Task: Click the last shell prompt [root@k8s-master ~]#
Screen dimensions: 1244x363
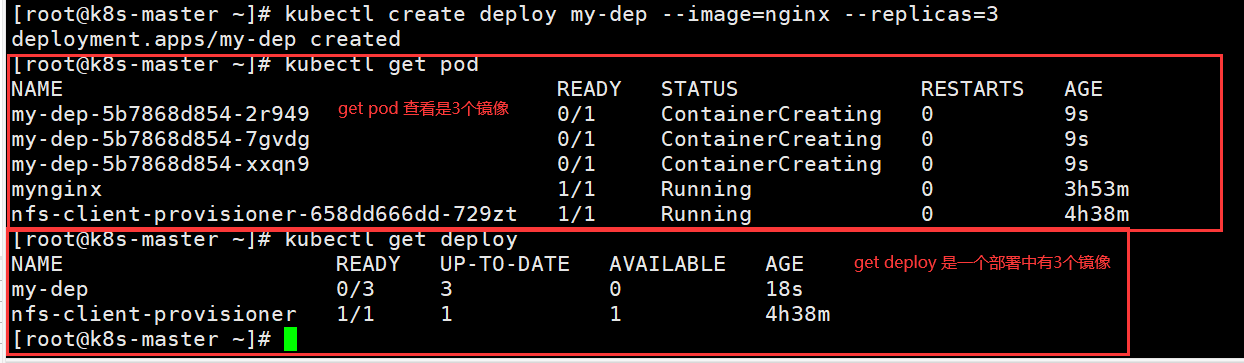Action: 141,339
